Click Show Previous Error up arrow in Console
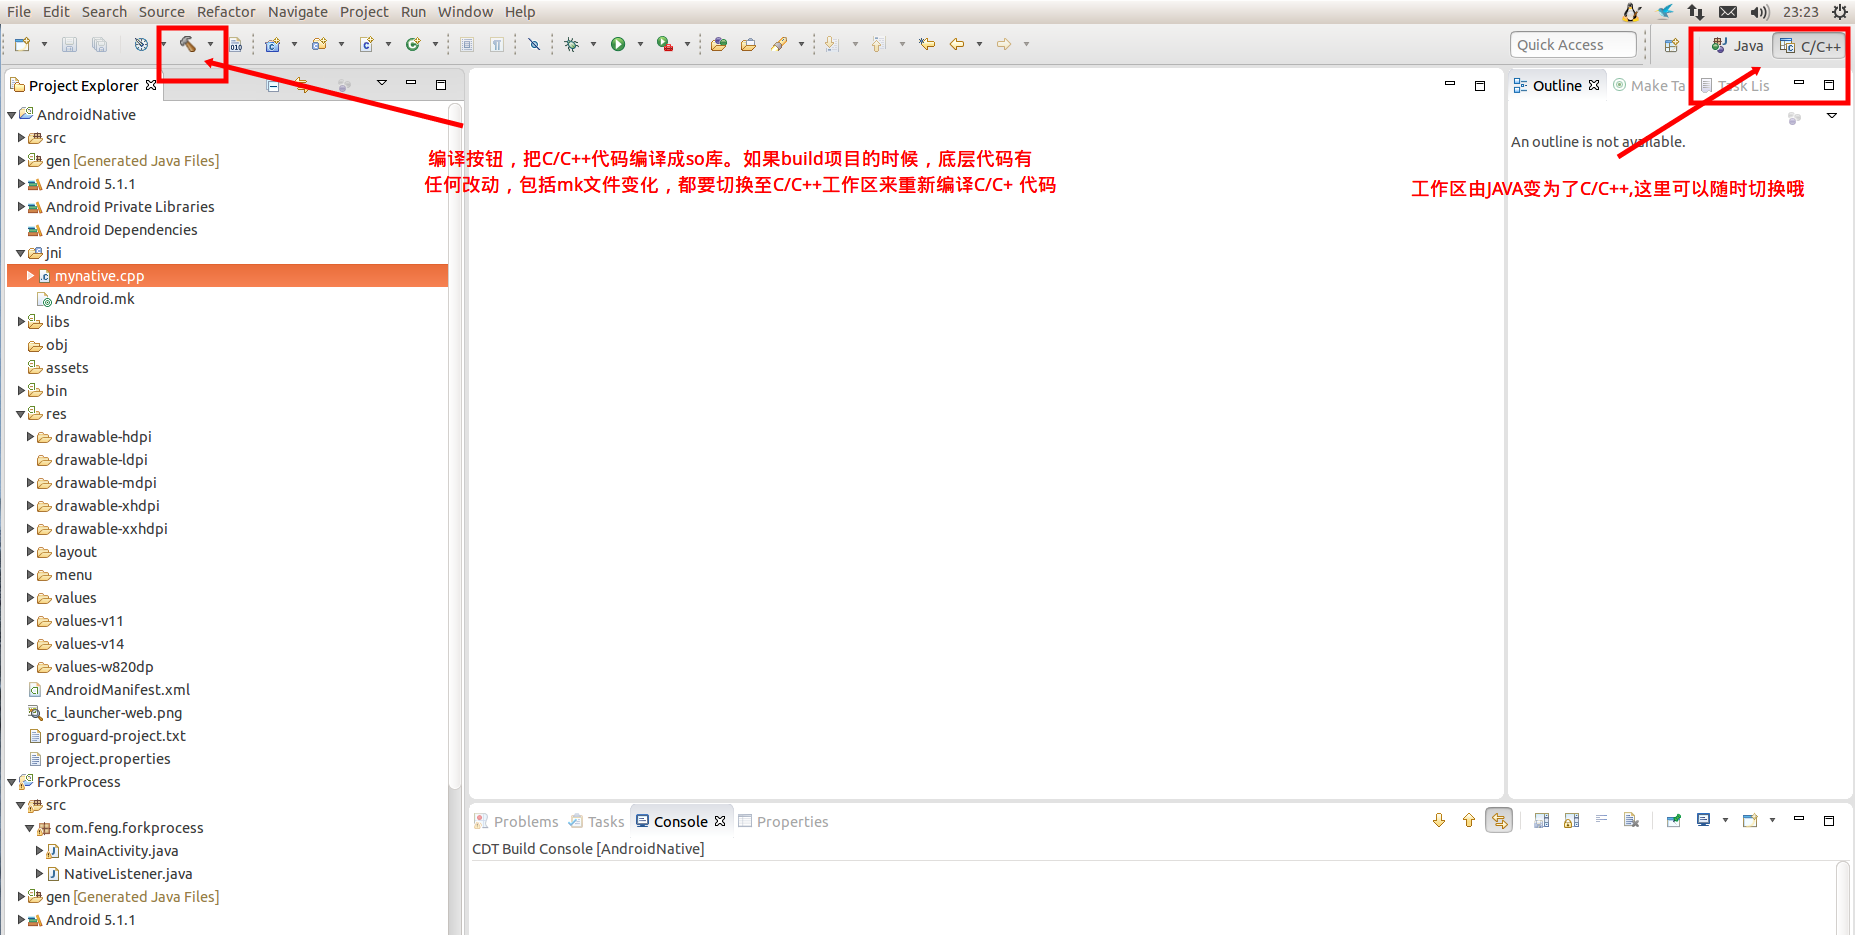Screen dimensions: 1855x935 (x=1469, y=820)
